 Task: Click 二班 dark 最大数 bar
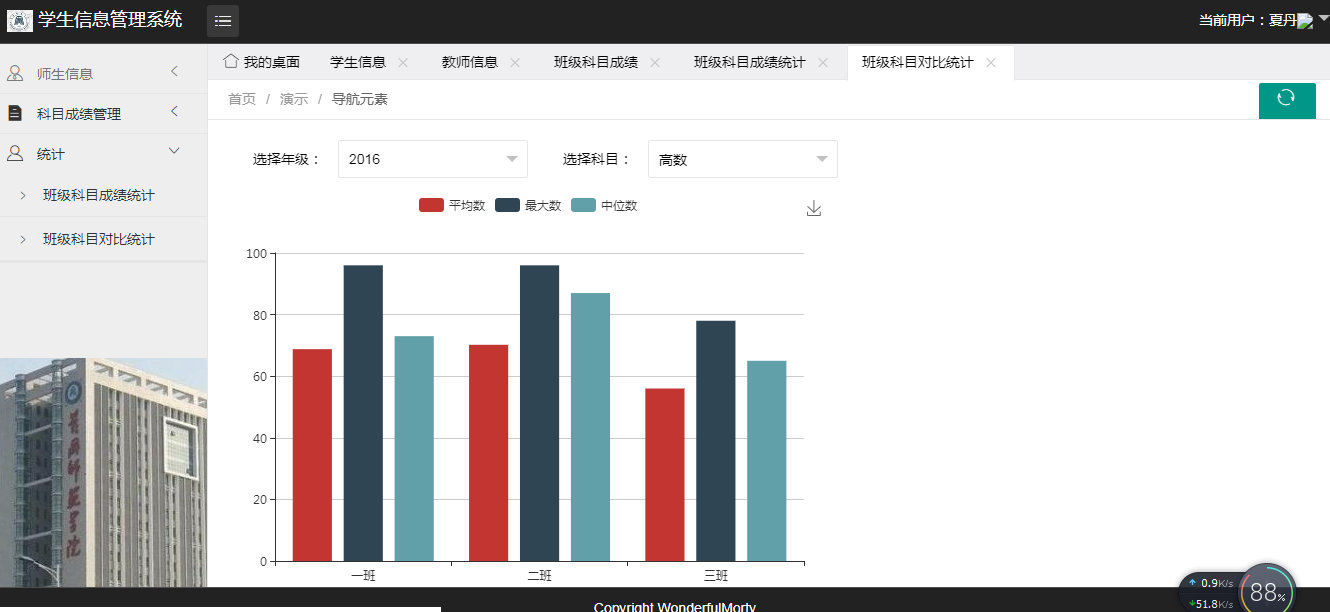pyautogui.click(x=540, y=413)
